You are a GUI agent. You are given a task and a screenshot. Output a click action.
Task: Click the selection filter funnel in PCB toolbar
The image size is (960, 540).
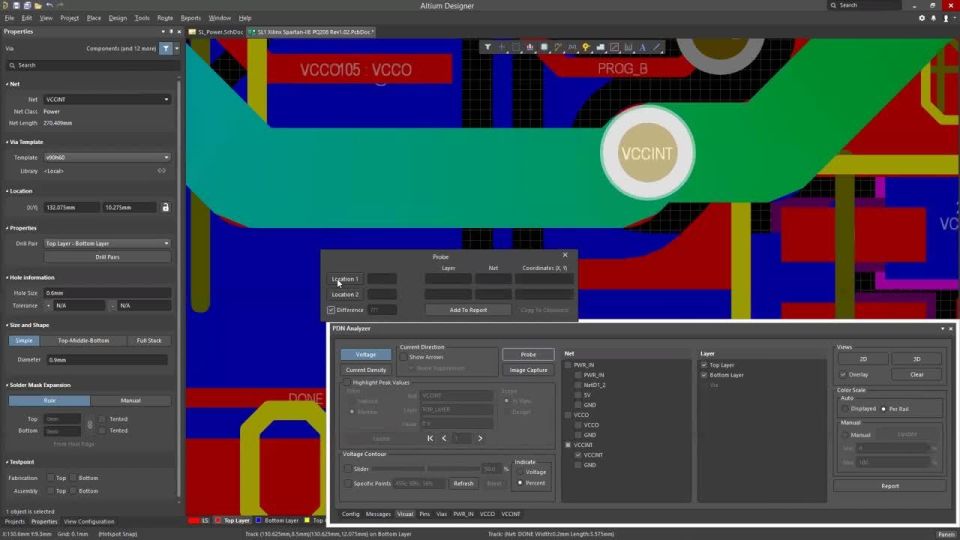pyautogui.click(x=487, y=47)
